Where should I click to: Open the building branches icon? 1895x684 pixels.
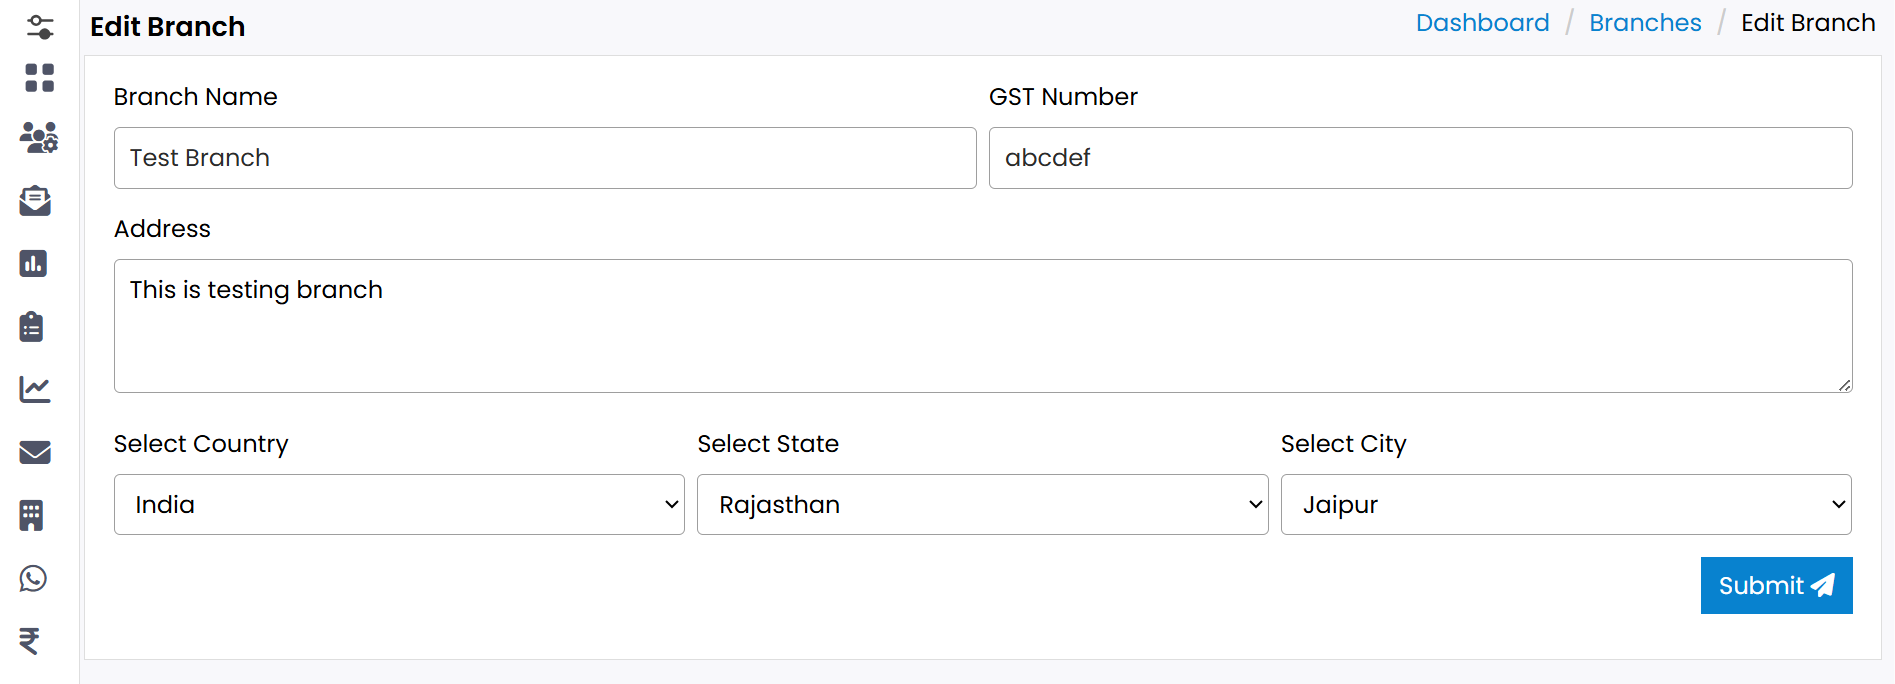(32, 516)
